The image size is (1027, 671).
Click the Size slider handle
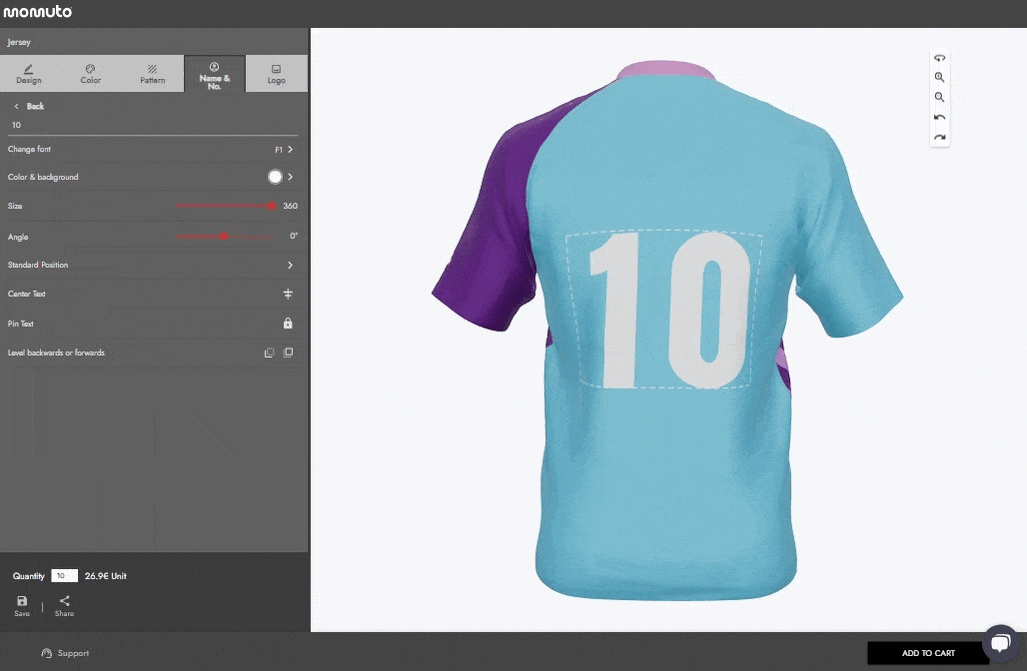(271, 206)
